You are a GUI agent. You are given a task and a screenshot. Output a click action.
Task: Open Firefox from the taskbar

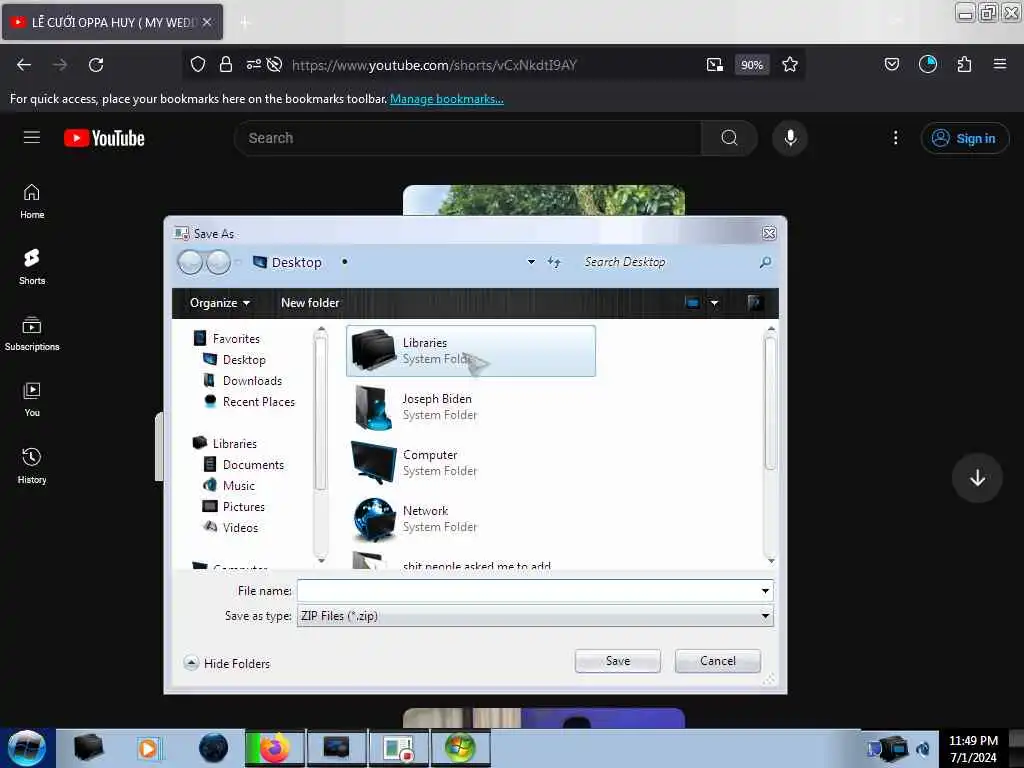(274, 748)
